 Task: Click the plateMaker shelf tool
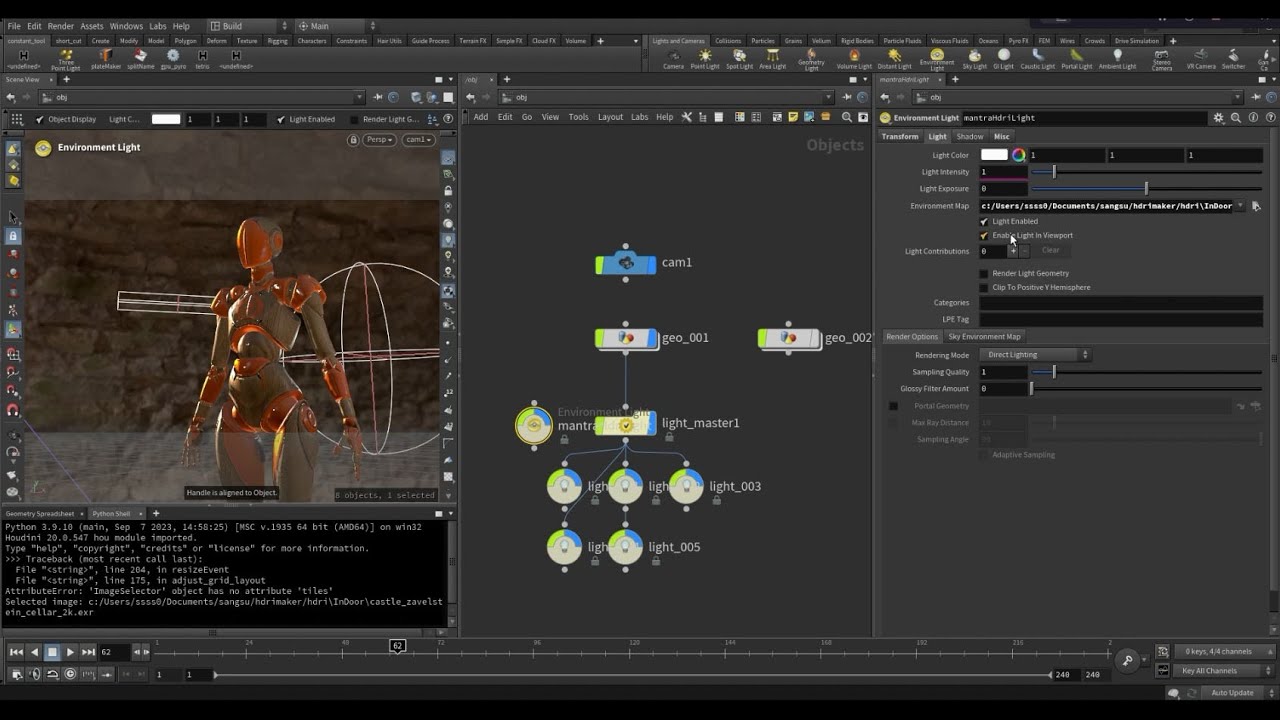[x=106, y=60]
